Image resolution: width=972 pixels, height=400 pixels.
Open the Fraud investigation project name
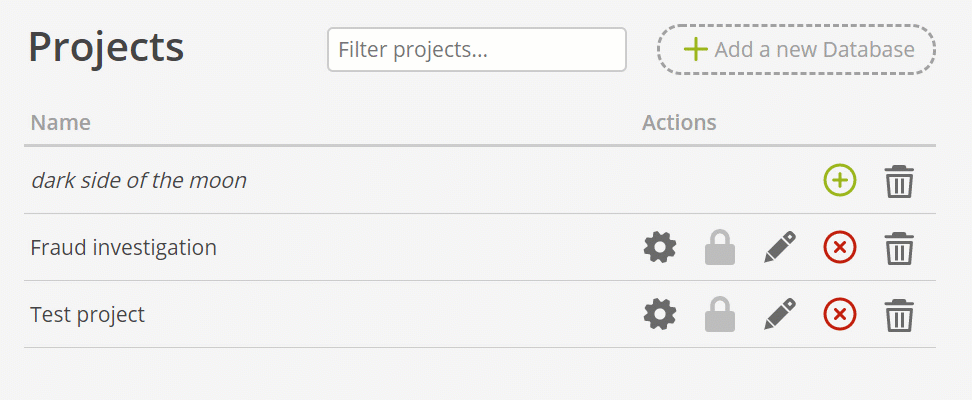coord(123,248)
